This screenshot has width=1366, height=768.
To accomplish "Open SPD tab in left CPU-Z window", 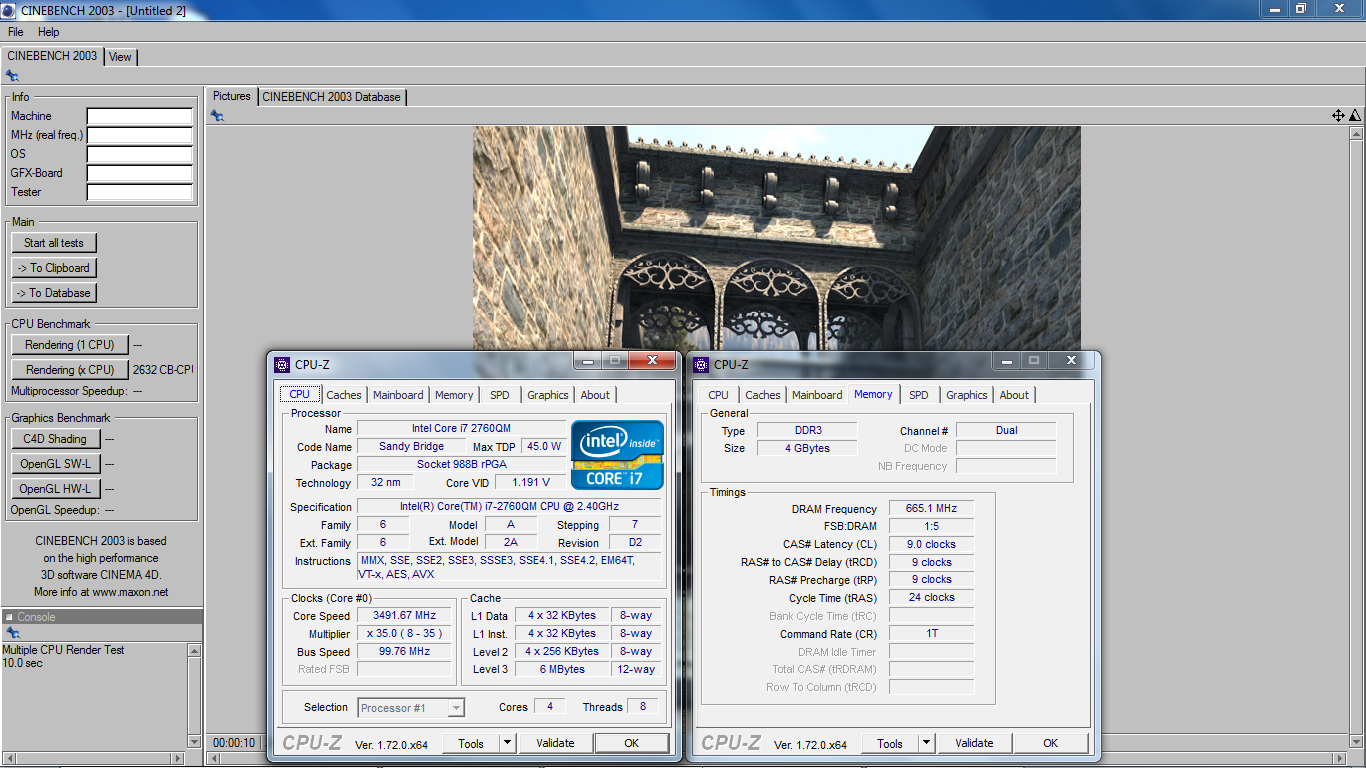I will tap(500, 395).
